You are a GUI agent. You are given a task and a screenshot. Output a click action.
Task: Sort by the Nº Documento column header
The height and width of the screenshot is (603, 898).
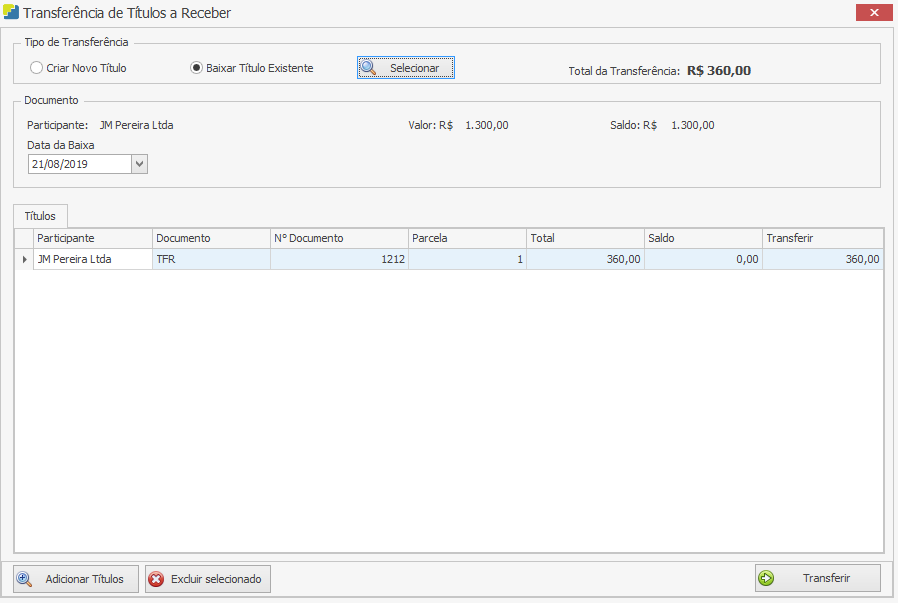point(339,238)
